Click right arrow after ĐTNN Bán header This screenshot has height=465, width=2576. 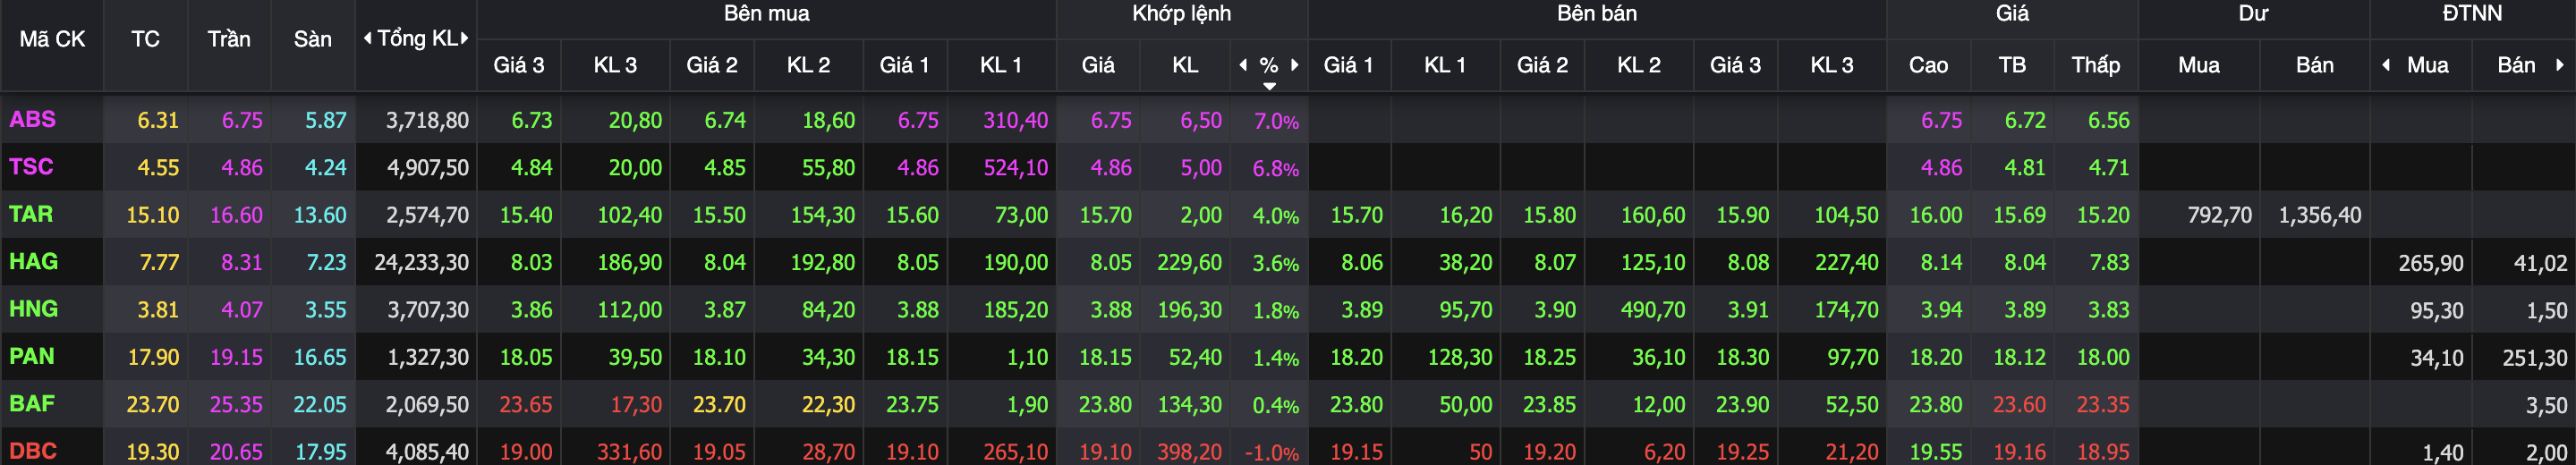pos(2560,65)
